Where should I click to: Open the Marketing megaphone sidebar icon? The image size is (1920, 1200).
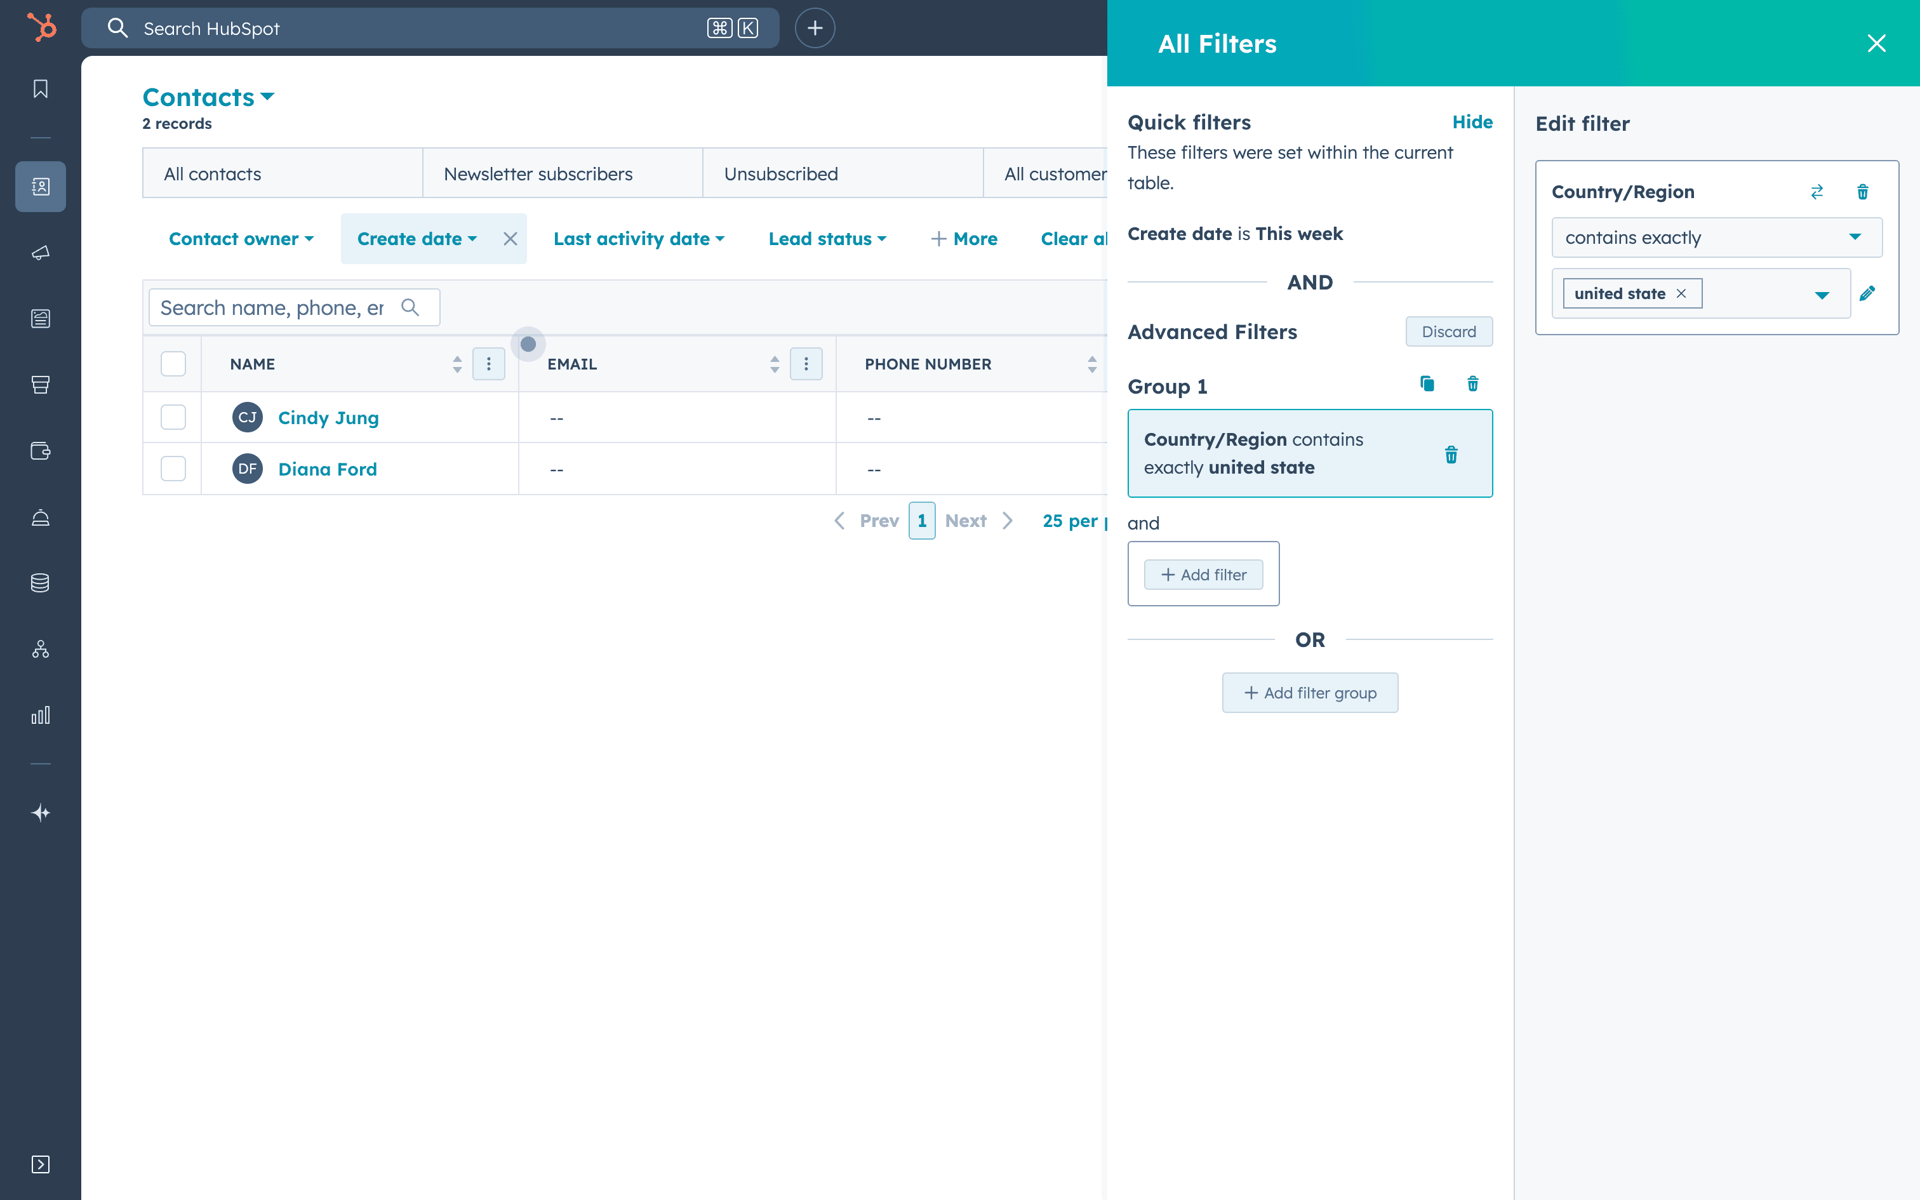click(x=40, y=252)
